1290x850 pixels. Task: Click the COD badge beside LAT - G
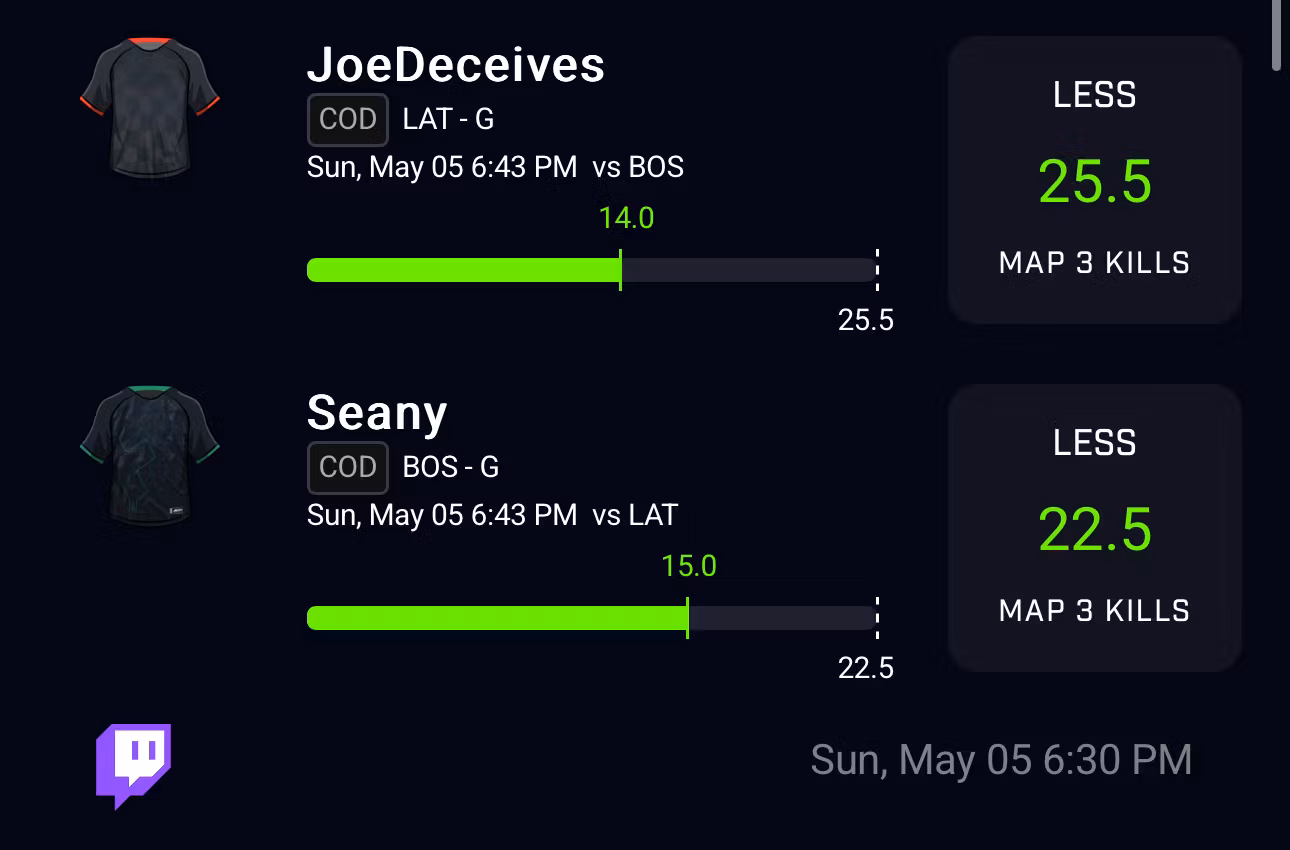(347, 120)
